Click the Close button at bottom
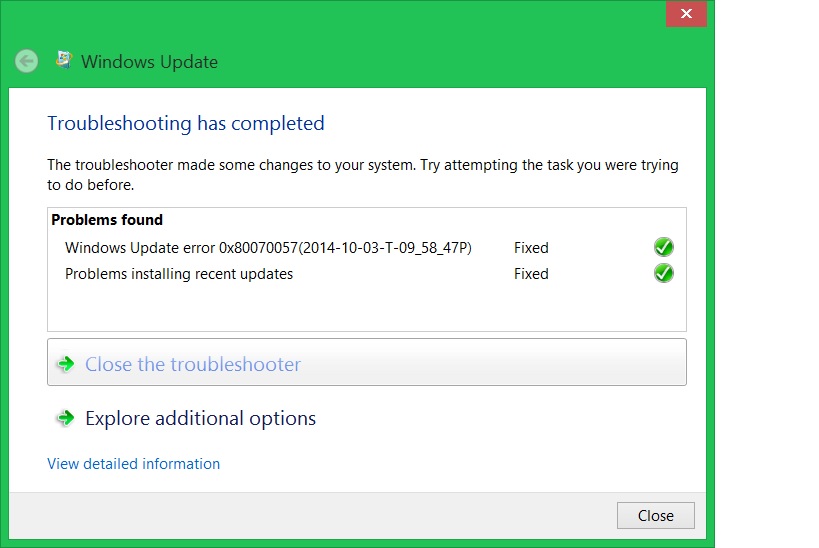Image resolution: width=819 pixels, height=548 pixels. (x=656, y=516)
